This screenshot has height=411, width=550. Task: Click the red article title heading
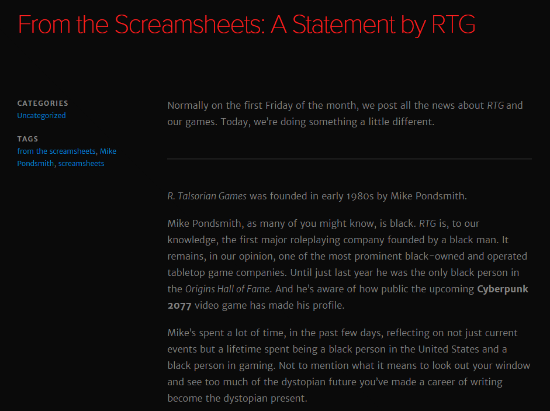tap(247, 25)
